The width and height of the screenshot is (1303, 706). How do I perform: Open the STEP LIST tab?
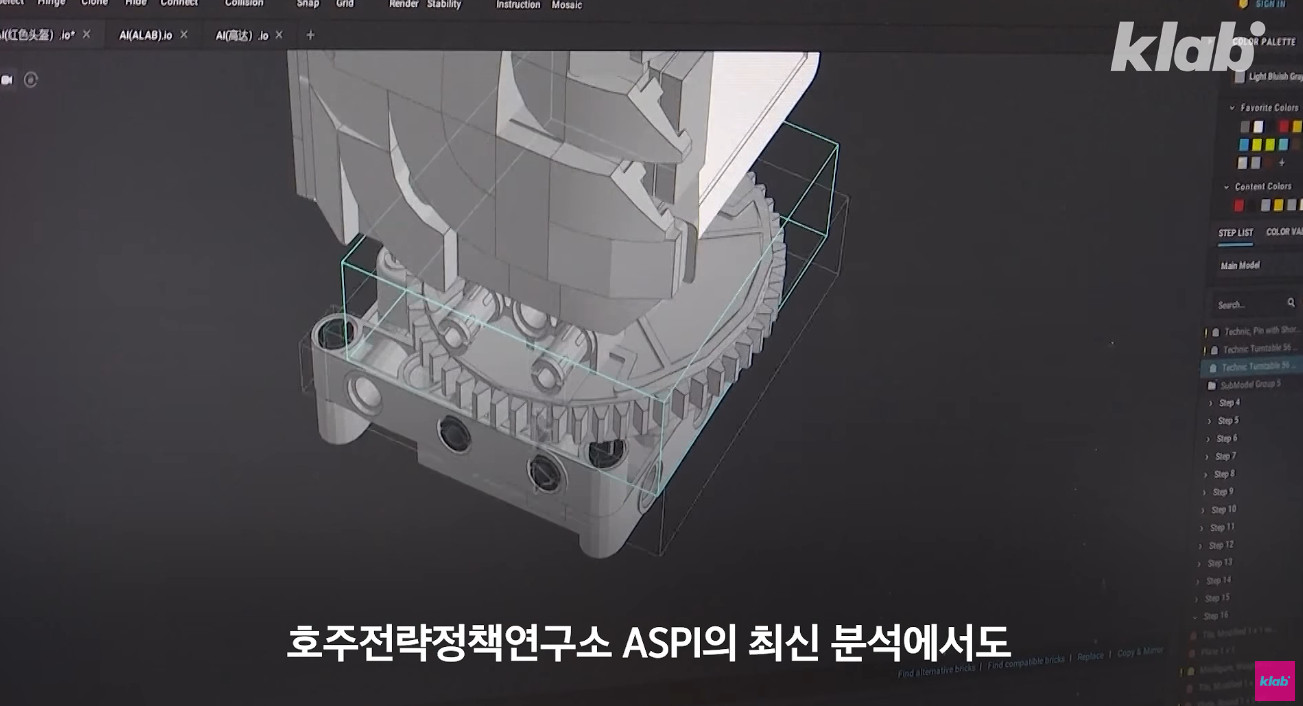pyautogui.click(x=1235, y=233)
